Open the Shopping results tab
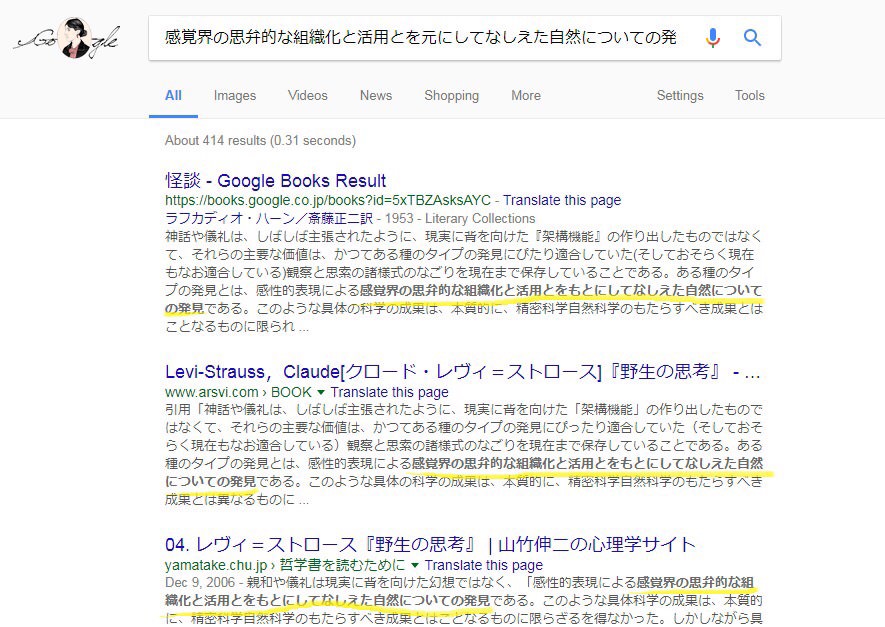Image resolution: width=885 pixels, height=627 pixels. pyautogui.click(x=452, y=95)
